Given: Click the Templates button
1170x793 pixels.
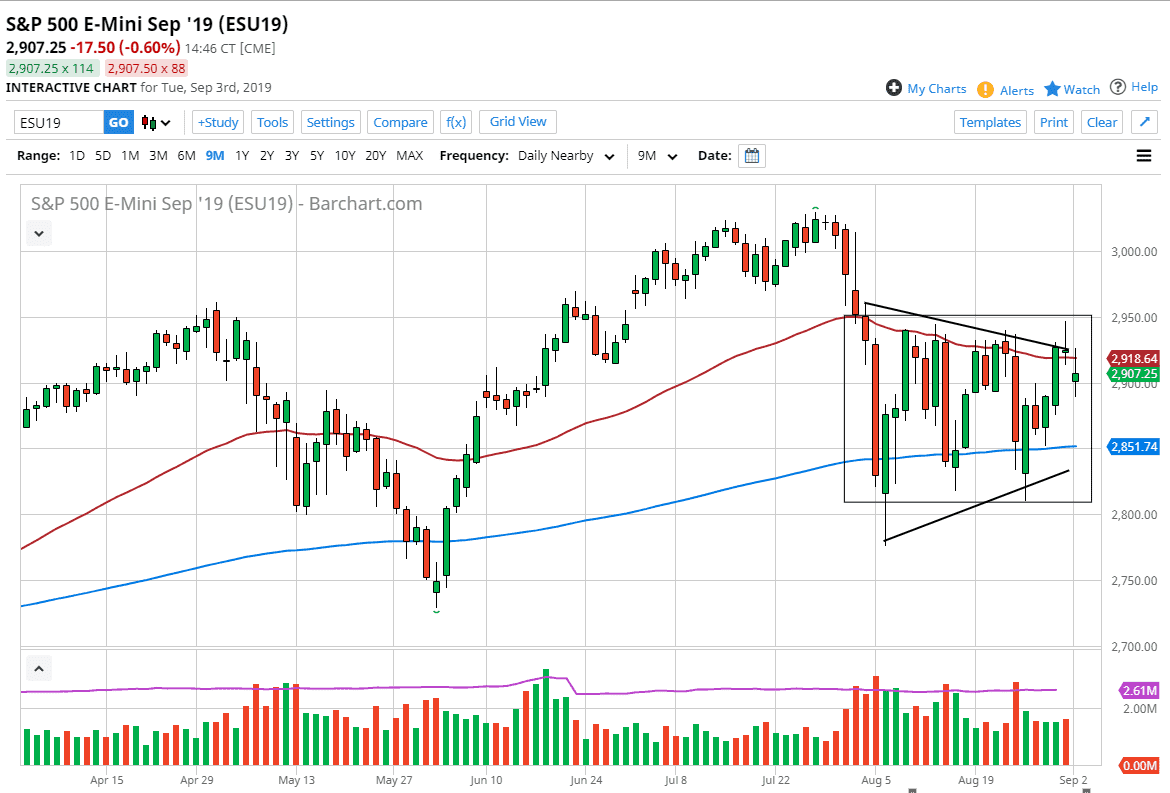Looking at the screenshot, I should pyautogui.click(x=990, y=122).
